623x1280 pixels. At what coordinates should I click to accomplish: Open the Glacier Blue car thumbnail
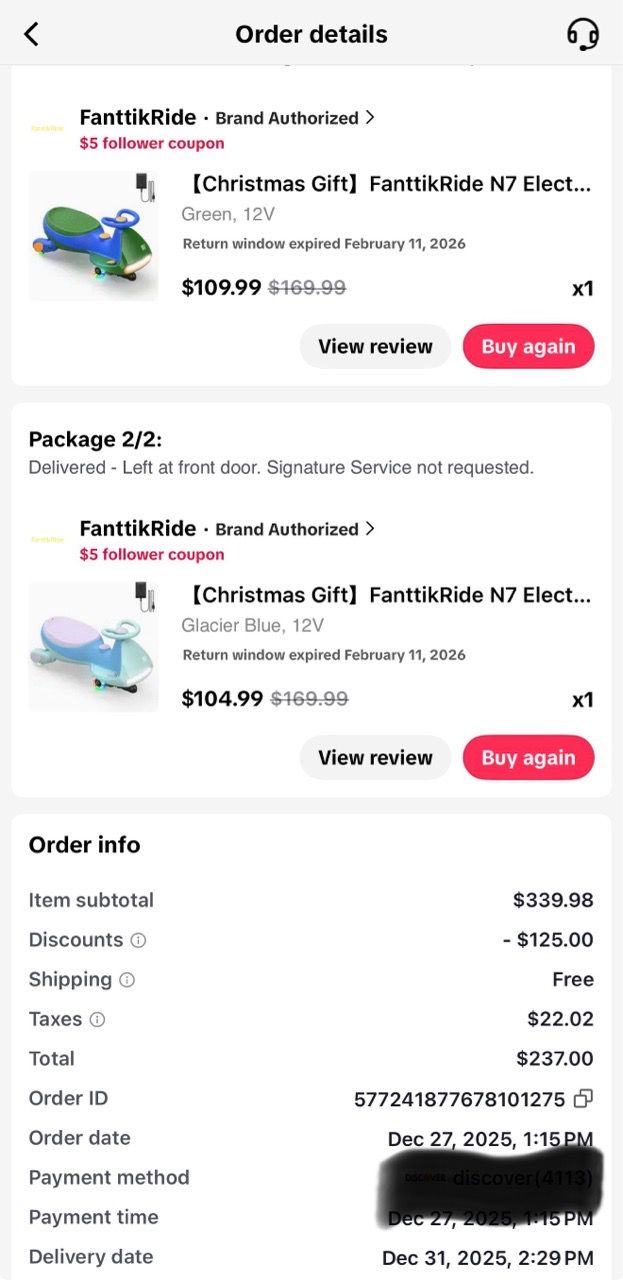[x=93, y=647]
